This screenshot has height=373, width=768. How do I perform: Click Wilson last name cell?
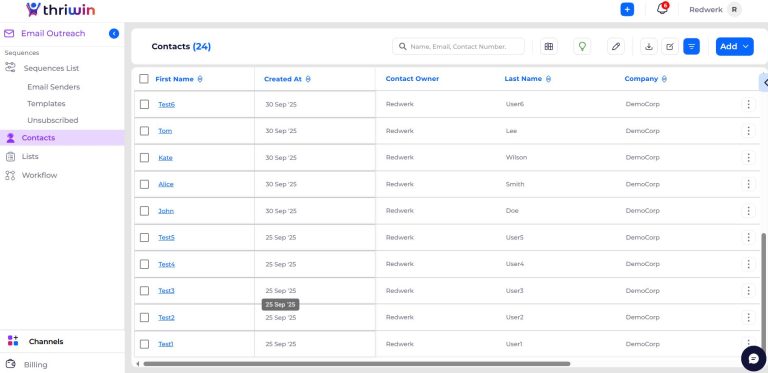(516, 158)
